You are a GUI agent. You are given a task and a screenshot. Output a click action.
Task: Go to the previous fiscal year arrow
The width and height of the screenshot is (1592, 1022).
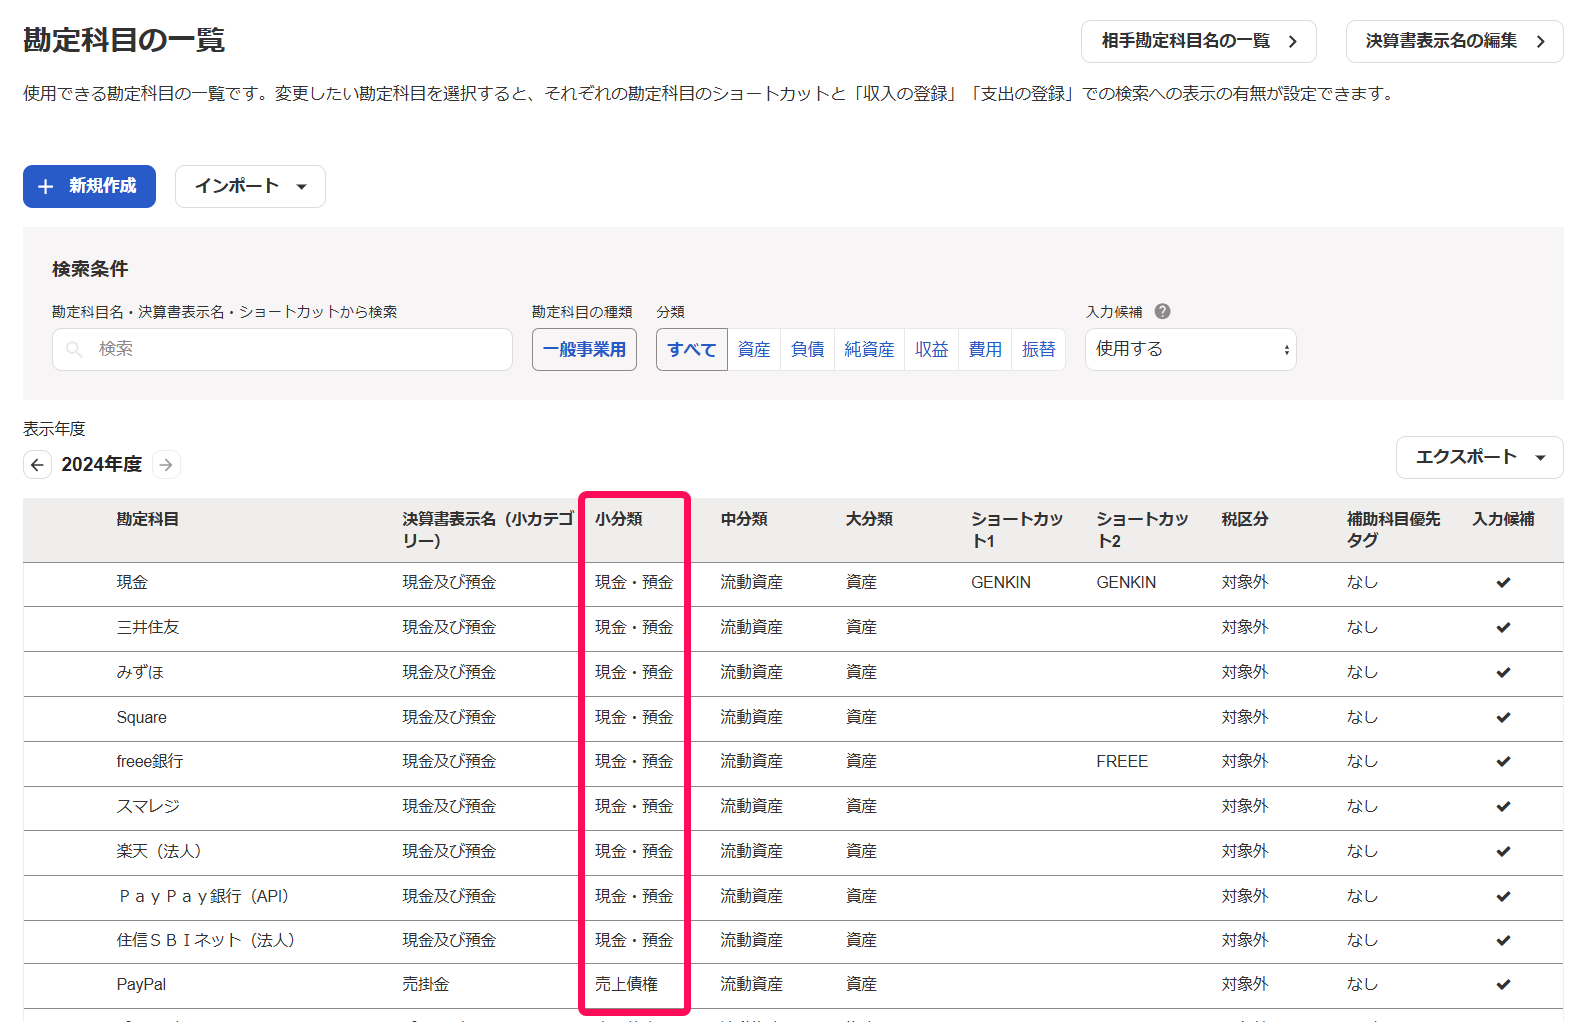click(x=37, y=464)
